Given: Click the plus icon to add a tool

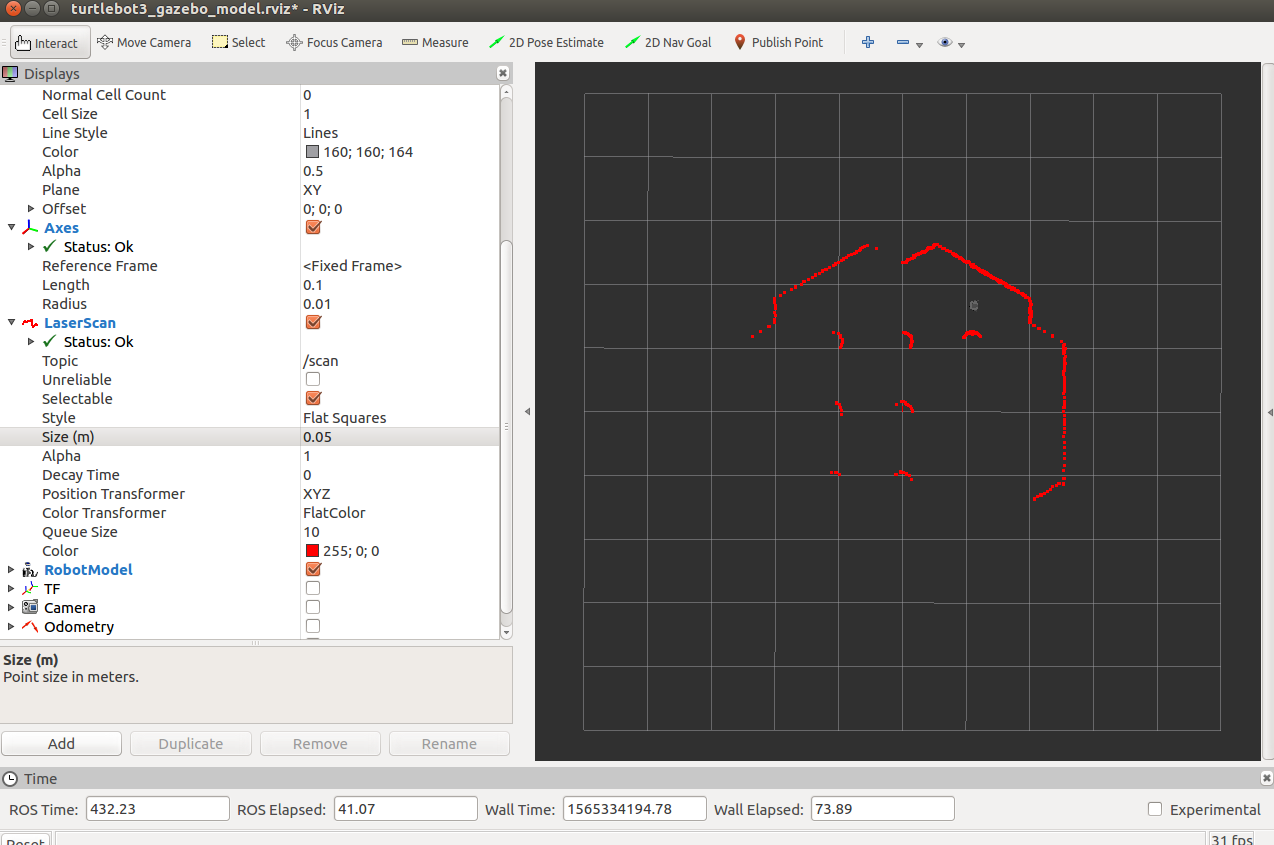Looking at the screenshot, I should coord(867,42).
